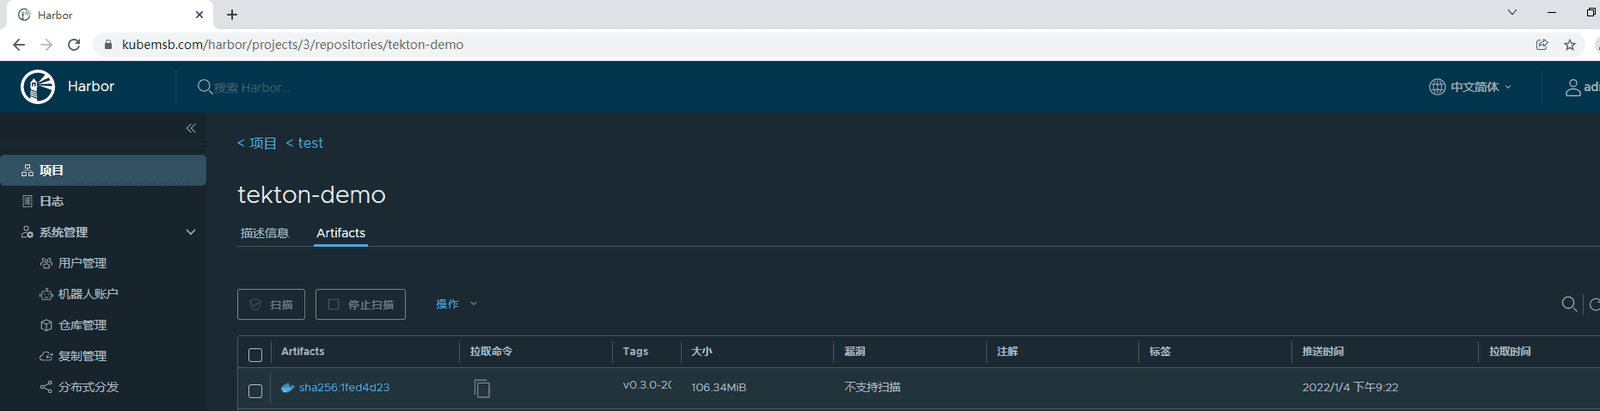Screen dimensions: 1600x411
Task: Switch to the Artifacts tab
Action: (x=341, y=233)
